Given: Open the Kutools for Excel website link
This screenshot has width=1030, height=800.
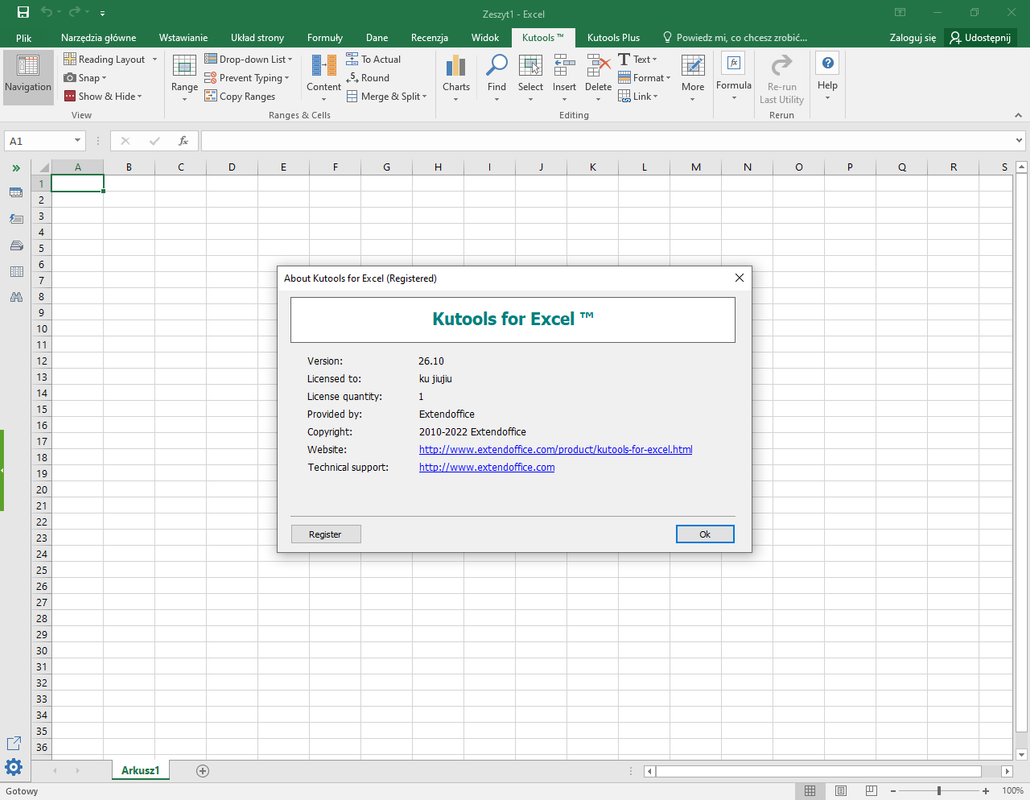Looking at the screenshot, I should coord(555,450).
